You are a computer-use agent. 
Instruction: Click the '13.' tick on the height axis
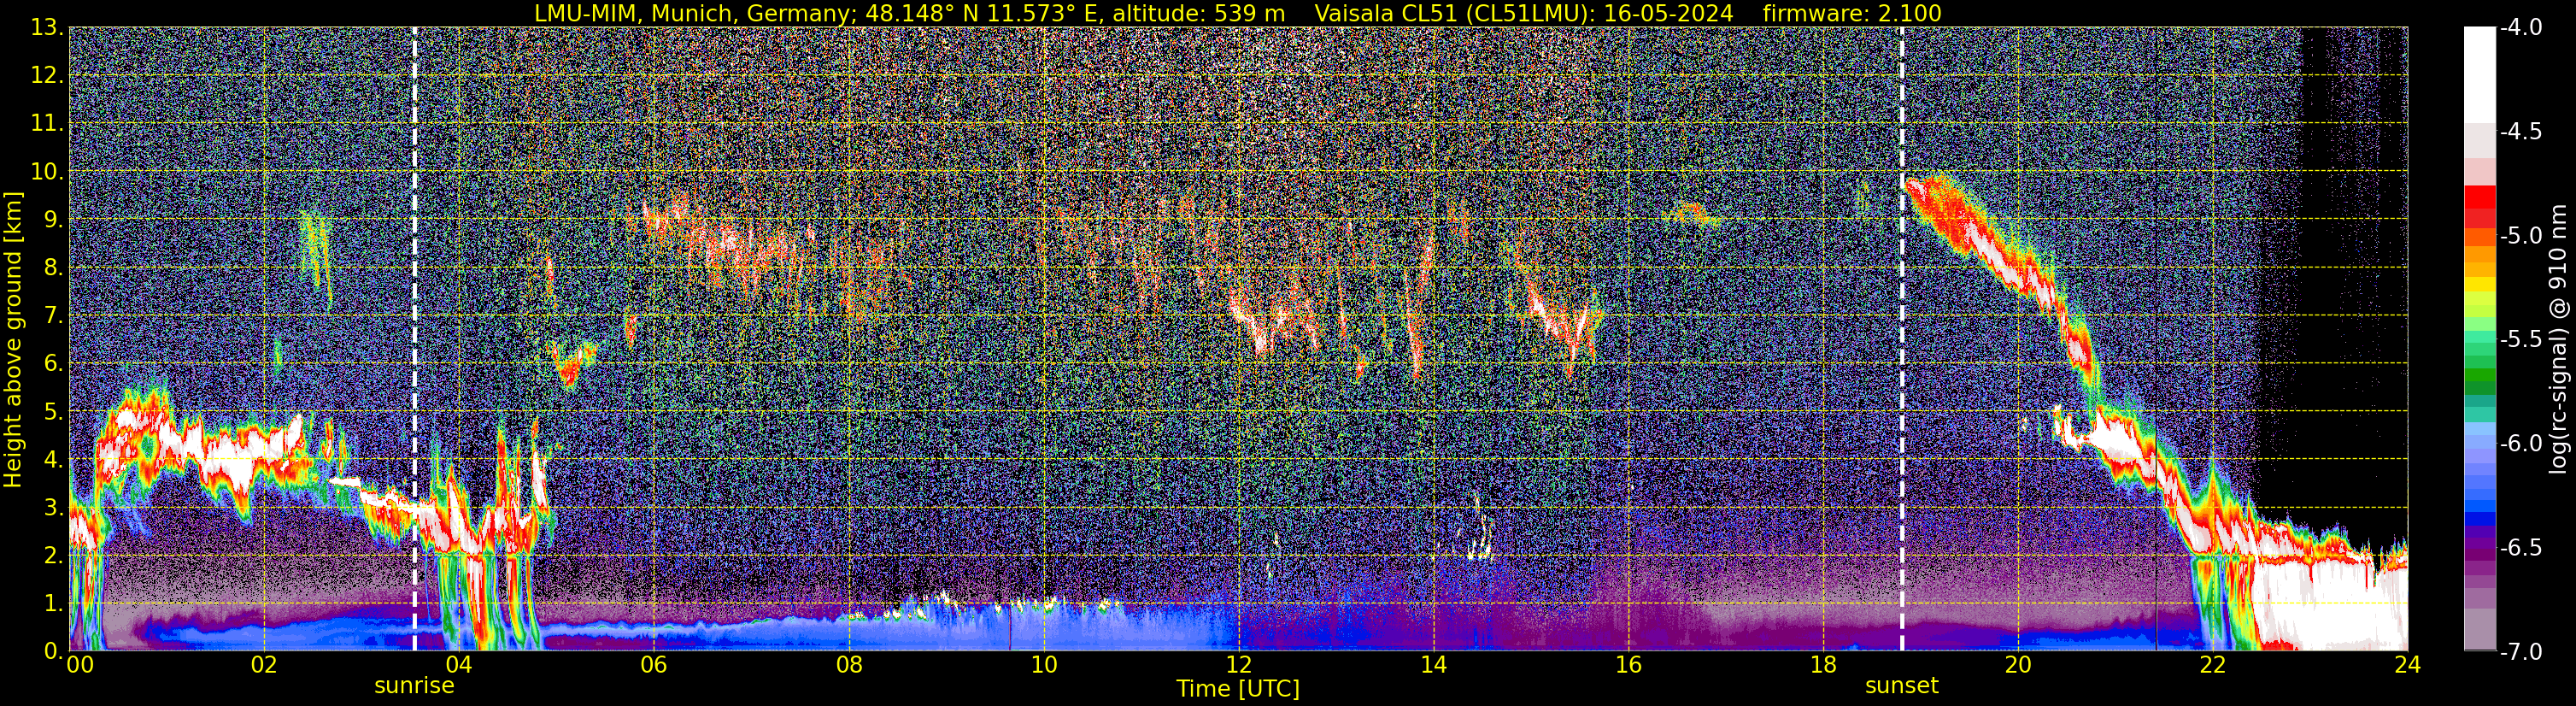coord(47,27)
